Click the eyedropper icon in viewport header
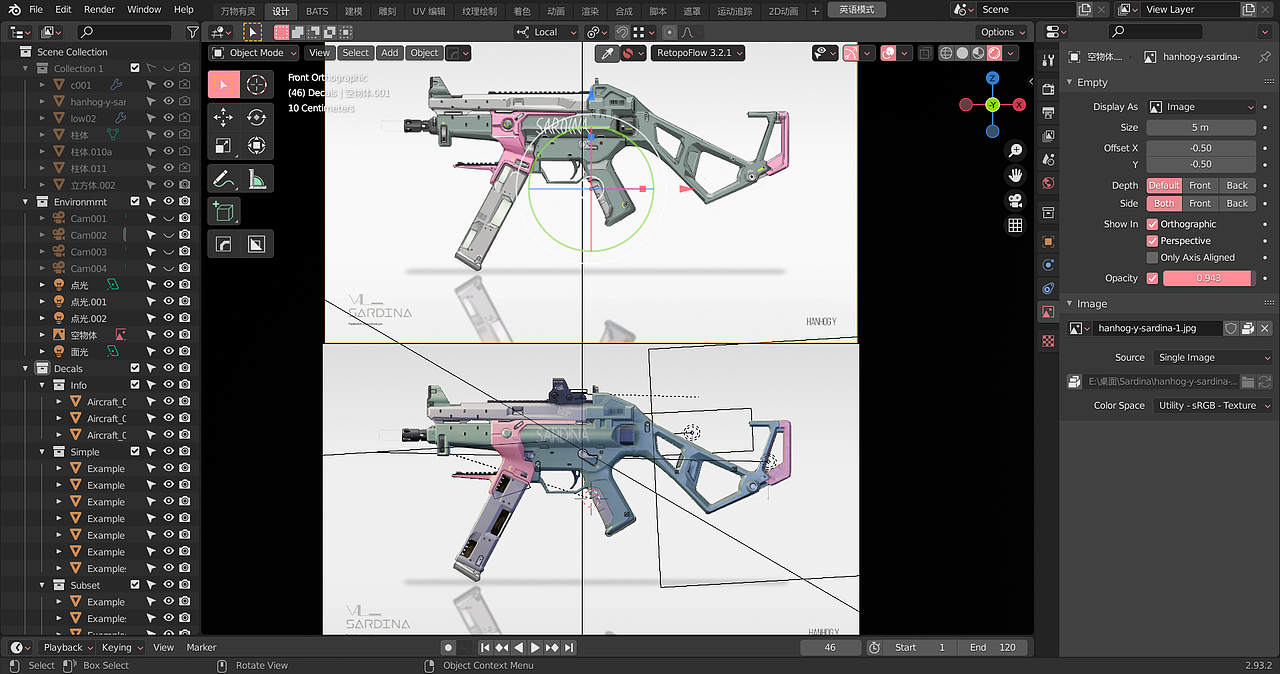 pos(607,53)
